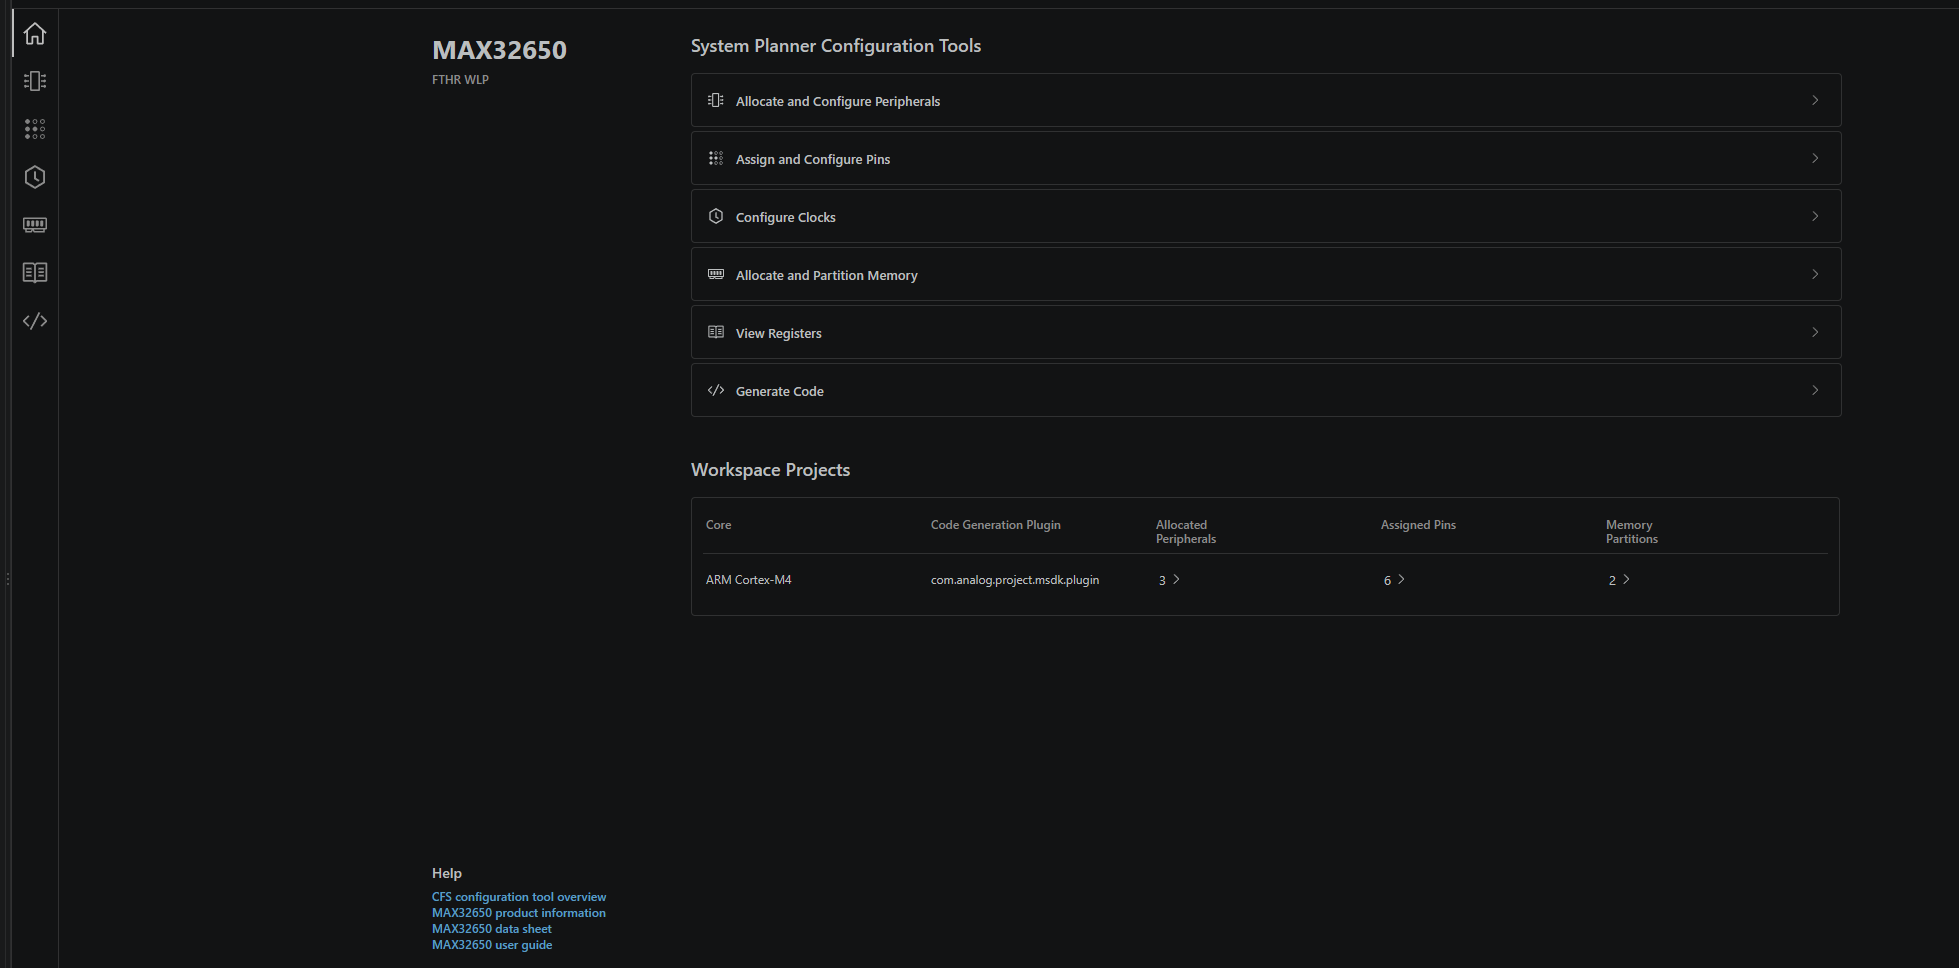The image size is (1959, 968).
Task: Click Memory Partitions column header
Action: pyautogui.click(x=1632, y=532)
